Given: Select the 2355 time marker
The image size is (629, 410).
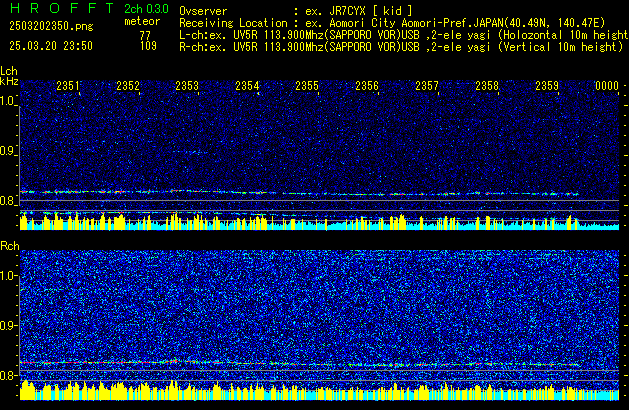Looking at the screenshot, I should point(307,85).
